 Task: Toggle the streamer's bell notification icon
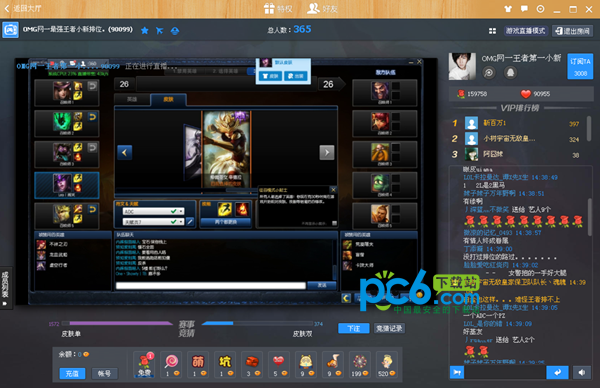point(510,72)
